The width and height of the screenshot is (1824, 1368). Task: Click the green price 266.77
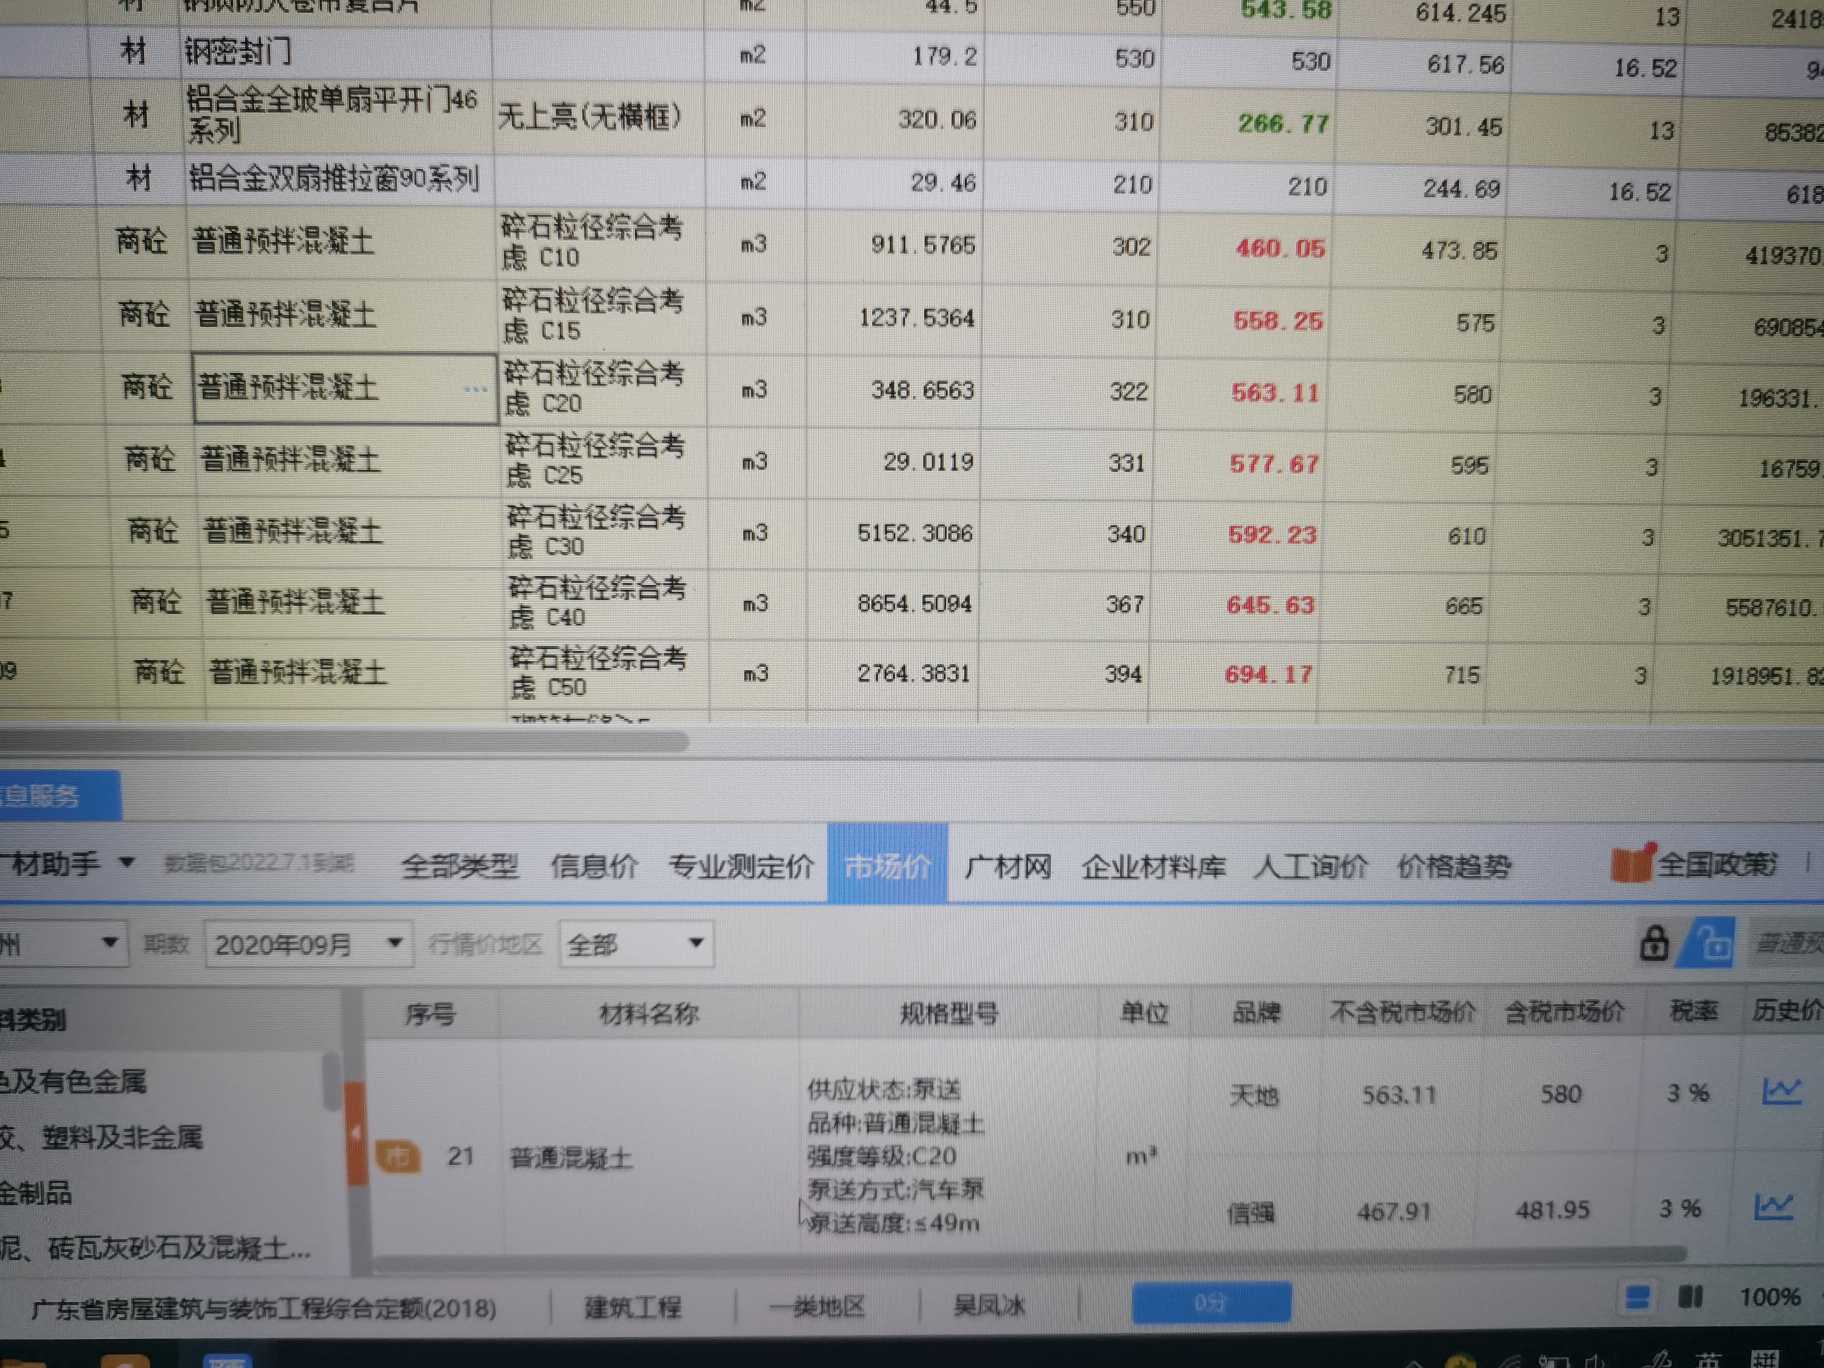(1284, 123)
